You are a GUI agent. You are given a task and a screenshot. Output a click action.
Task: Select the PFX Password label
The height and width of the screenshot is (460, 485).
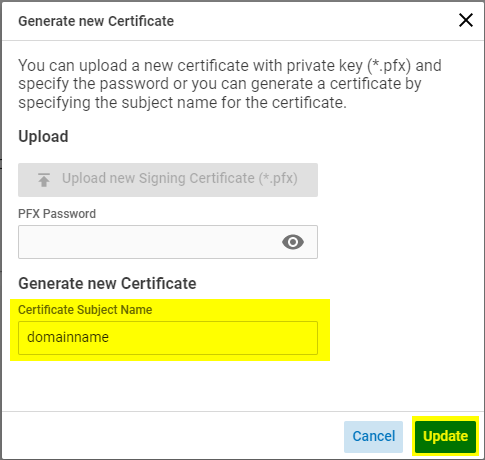[x=57, y=214]
